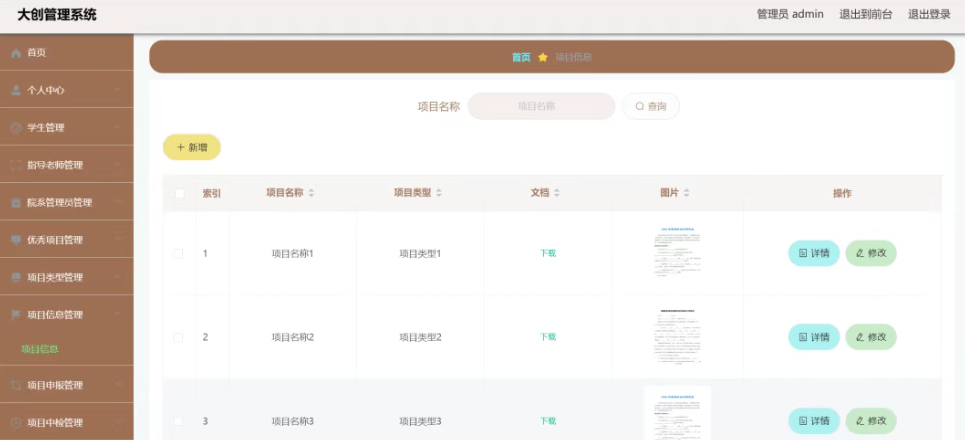The width and height of the screenshot is (965, 440).
Task: Expand the 院系管理员管理 menu chevron
Action: pos(118,202)
